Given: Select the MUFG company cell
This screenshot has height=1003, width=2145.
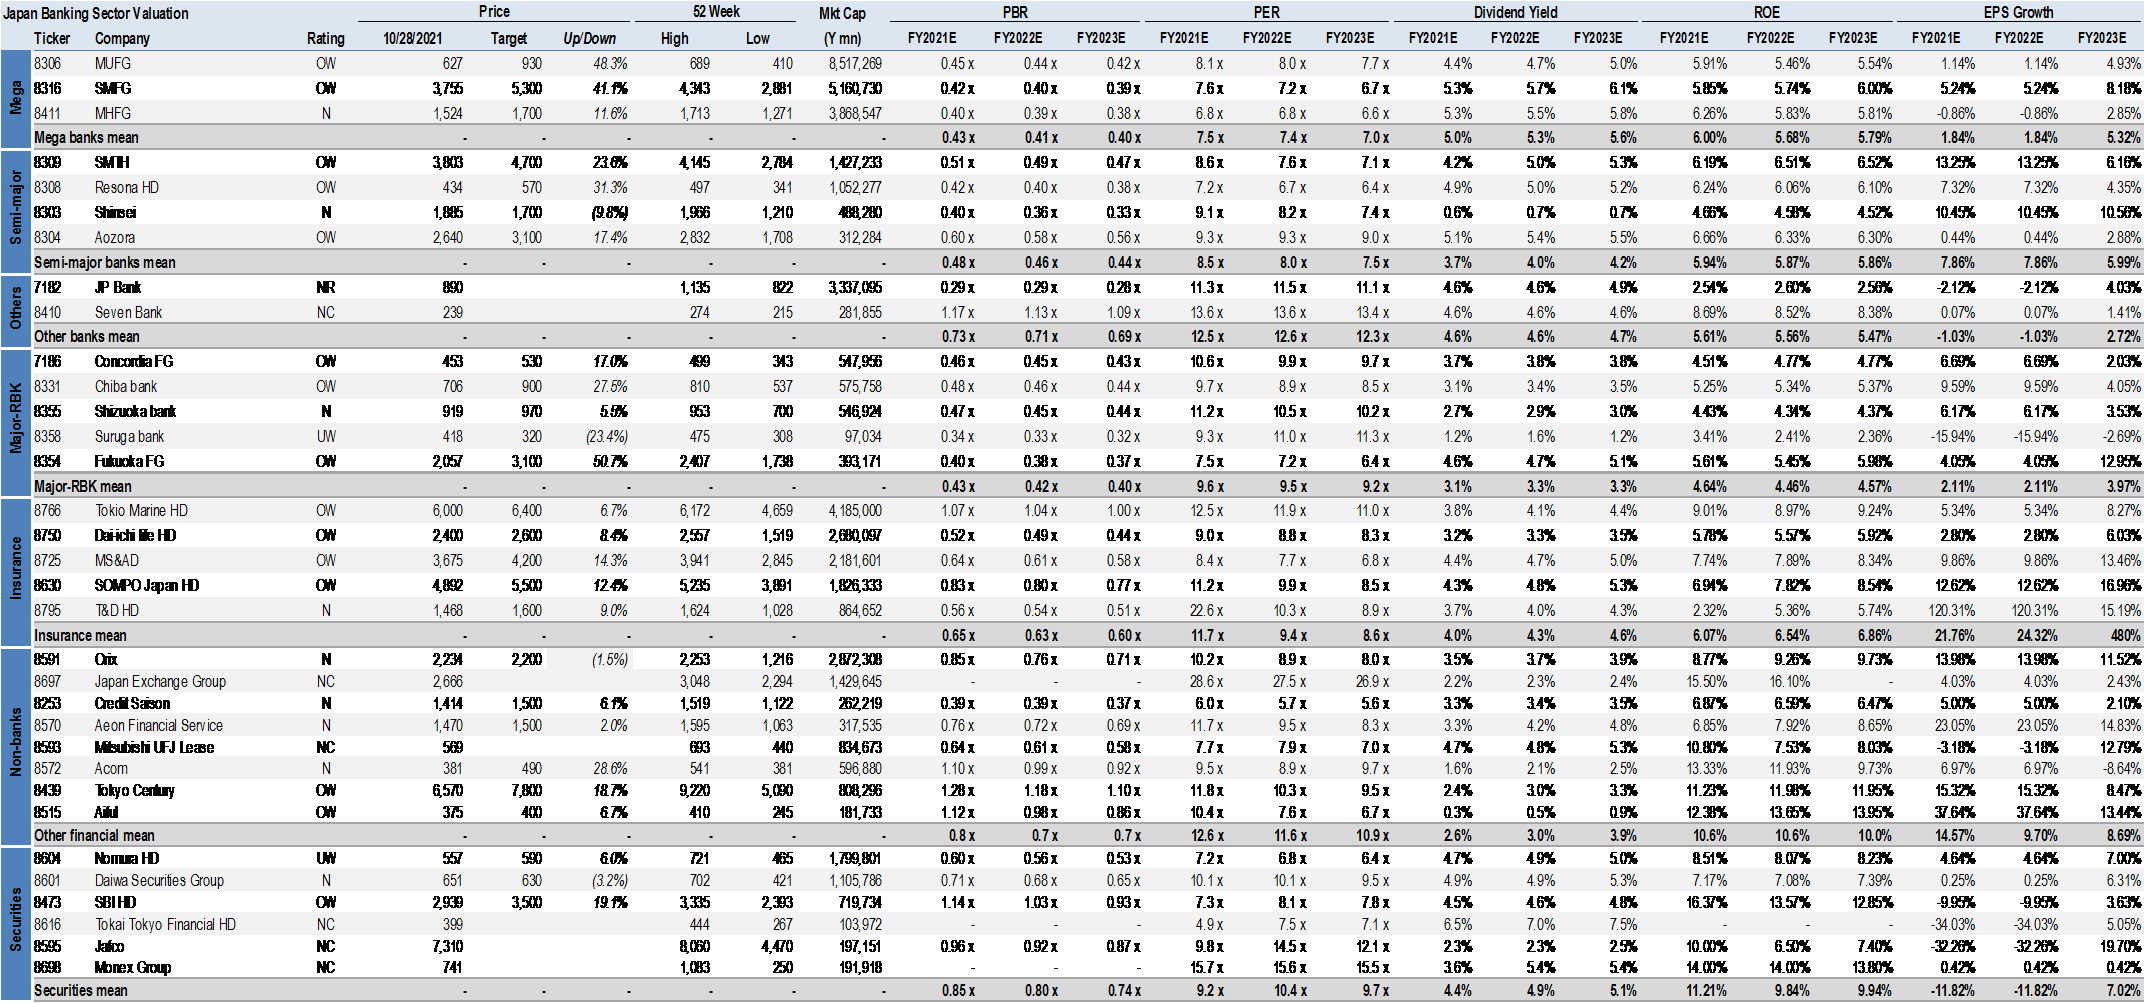Looking at the screenshot, I should click(x=113, y=63).
